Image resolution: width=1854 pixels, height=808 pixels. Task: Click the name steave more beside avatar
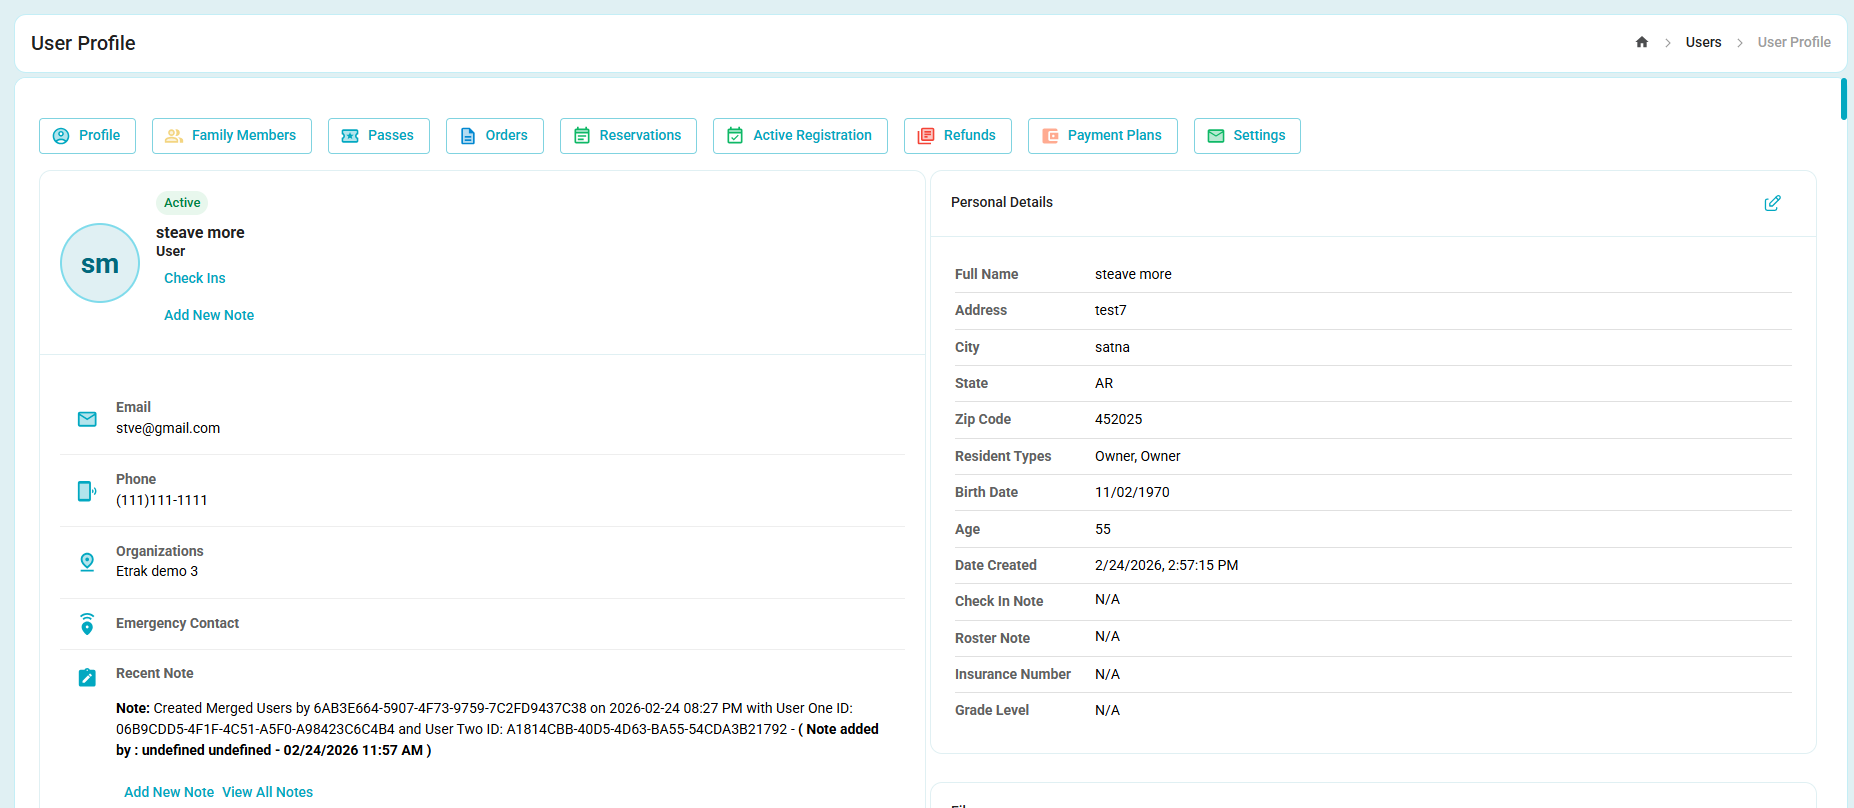click(200, 232)
